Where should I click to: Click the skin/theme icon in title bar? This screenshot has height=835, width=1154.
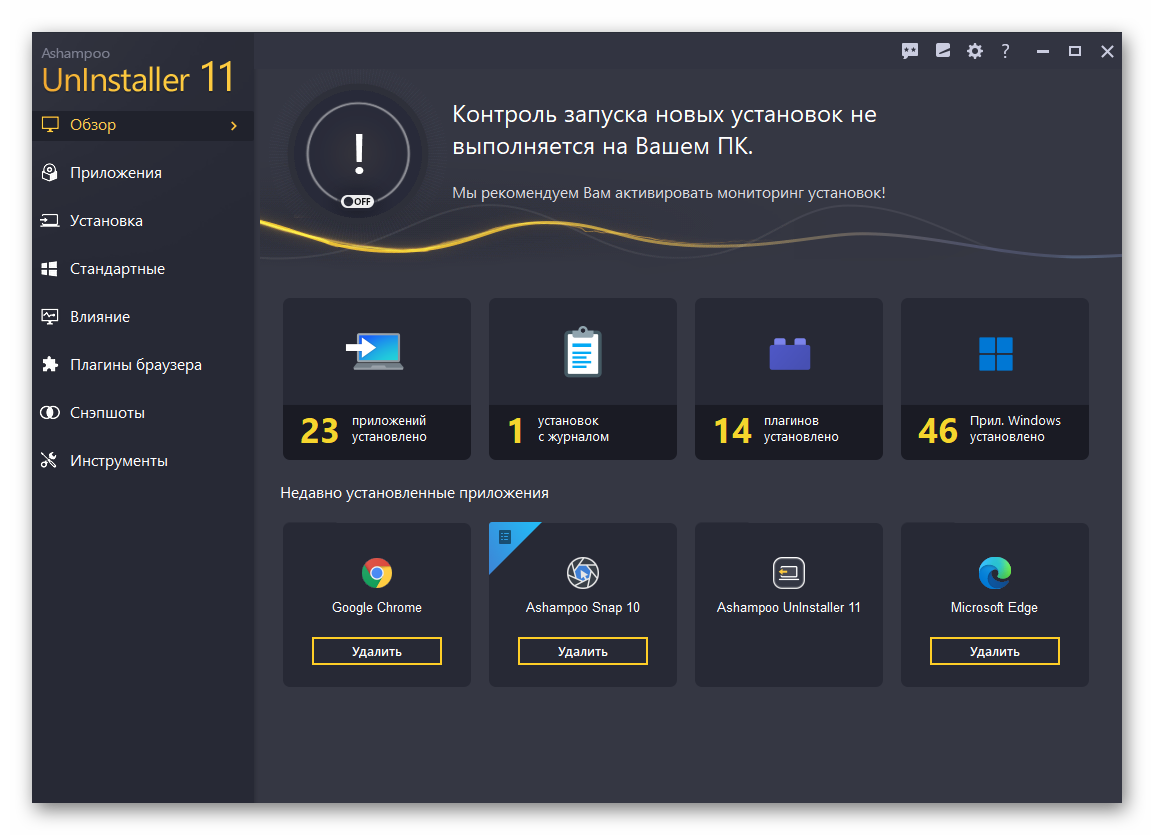(943, 51)
